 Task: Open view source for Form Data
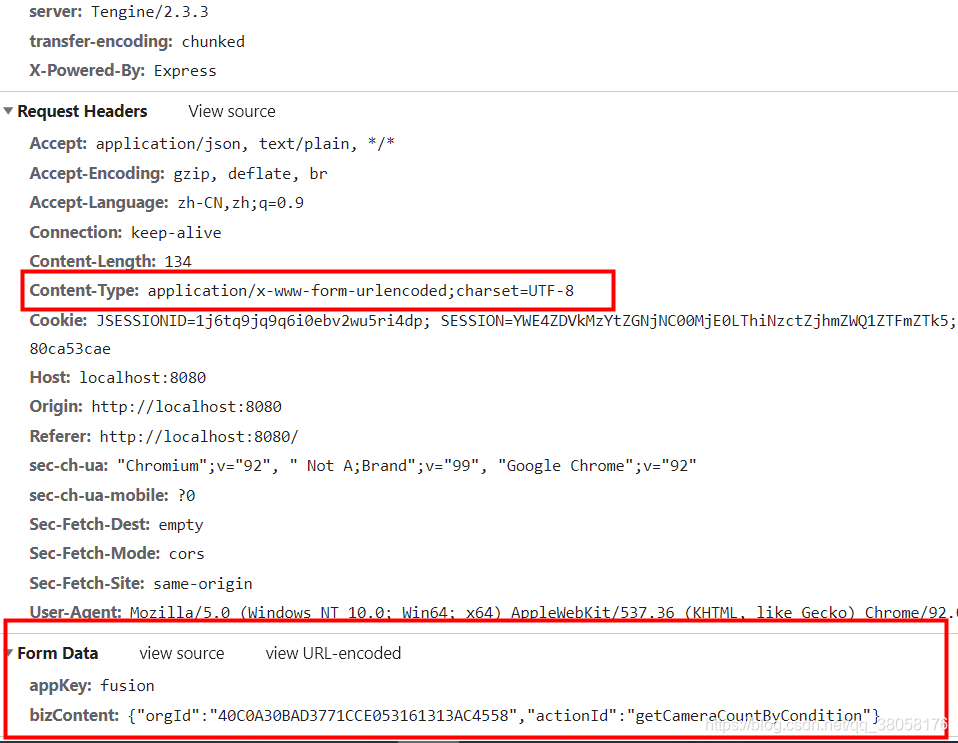point(181,653)
